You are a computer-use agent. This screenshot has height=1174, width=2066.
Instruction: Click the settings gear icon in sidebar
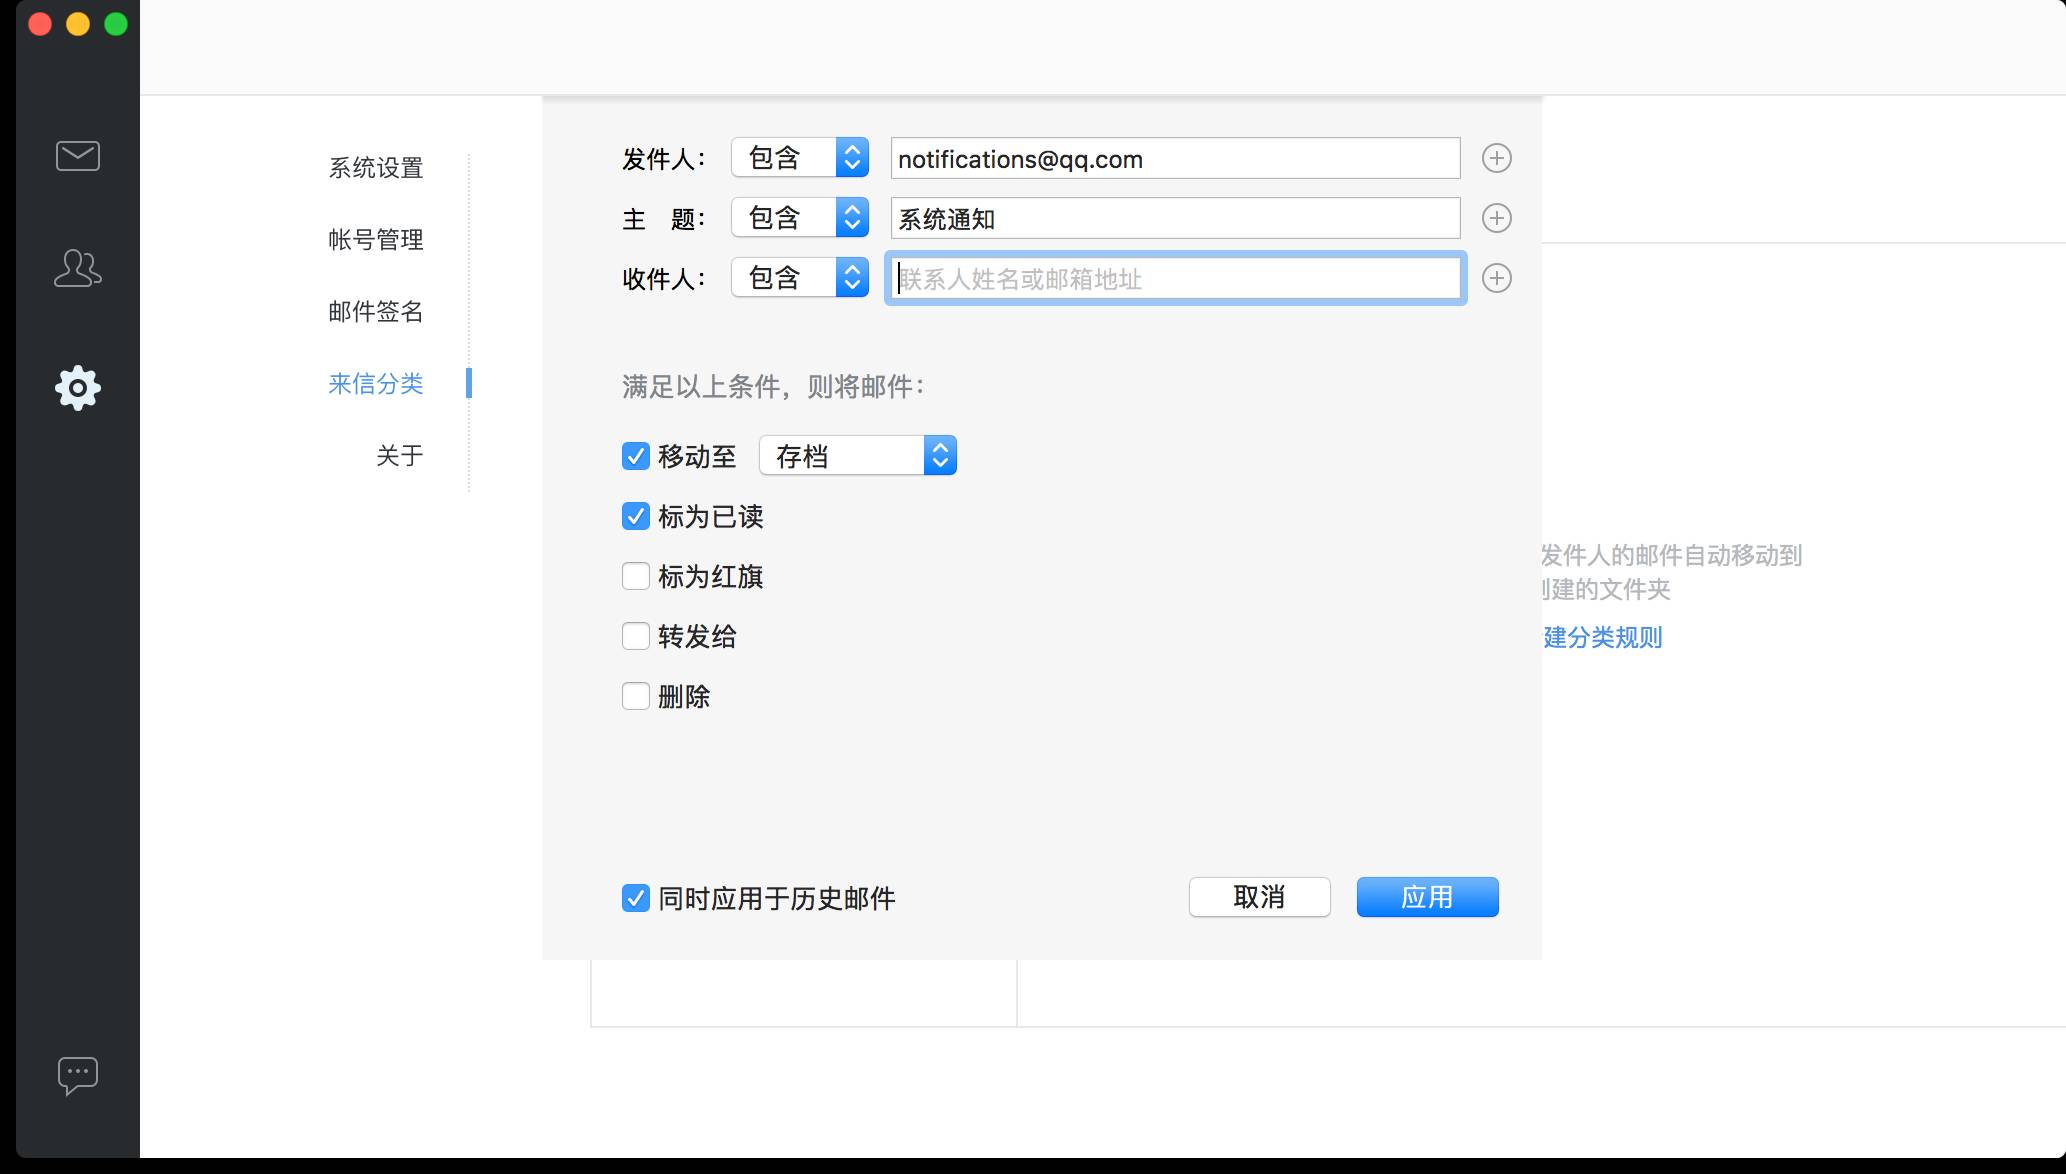pos(77,388)
